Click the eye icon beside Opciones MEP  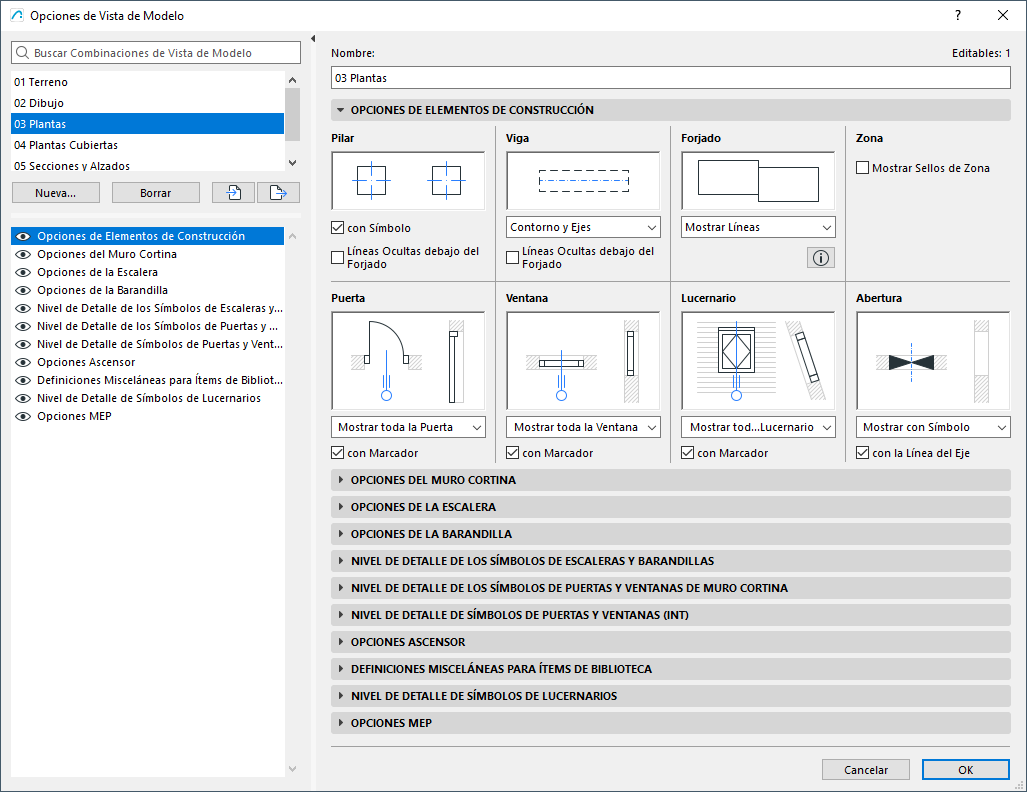pos(22,416)
